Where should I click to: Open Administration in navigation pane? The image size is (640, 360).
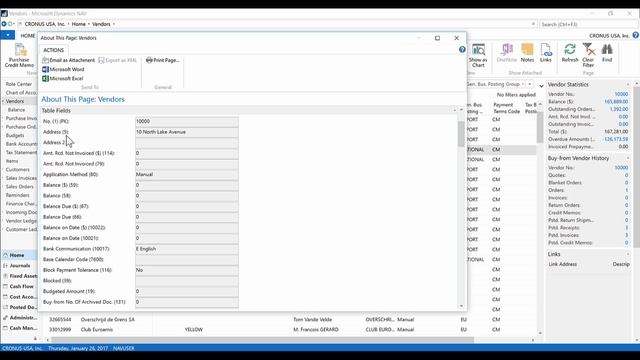[19, 318]
